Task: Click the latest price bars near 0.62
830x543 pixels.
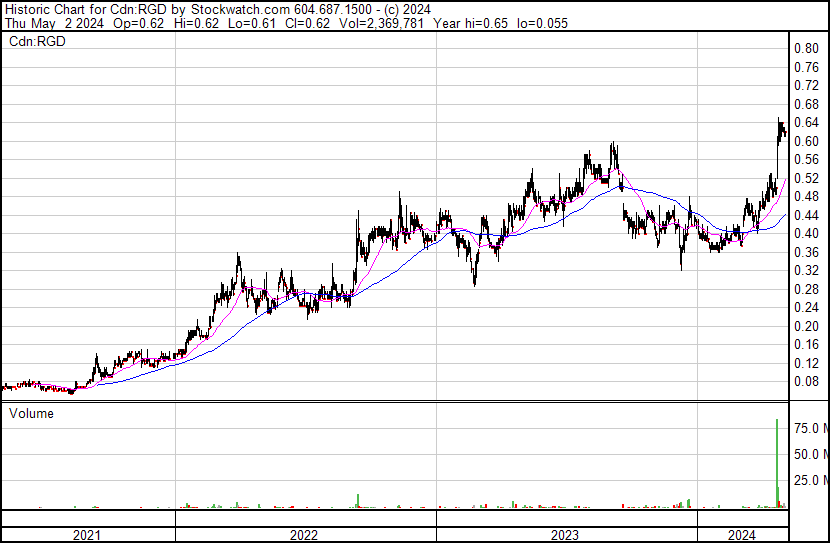Action: pos(783,130)
